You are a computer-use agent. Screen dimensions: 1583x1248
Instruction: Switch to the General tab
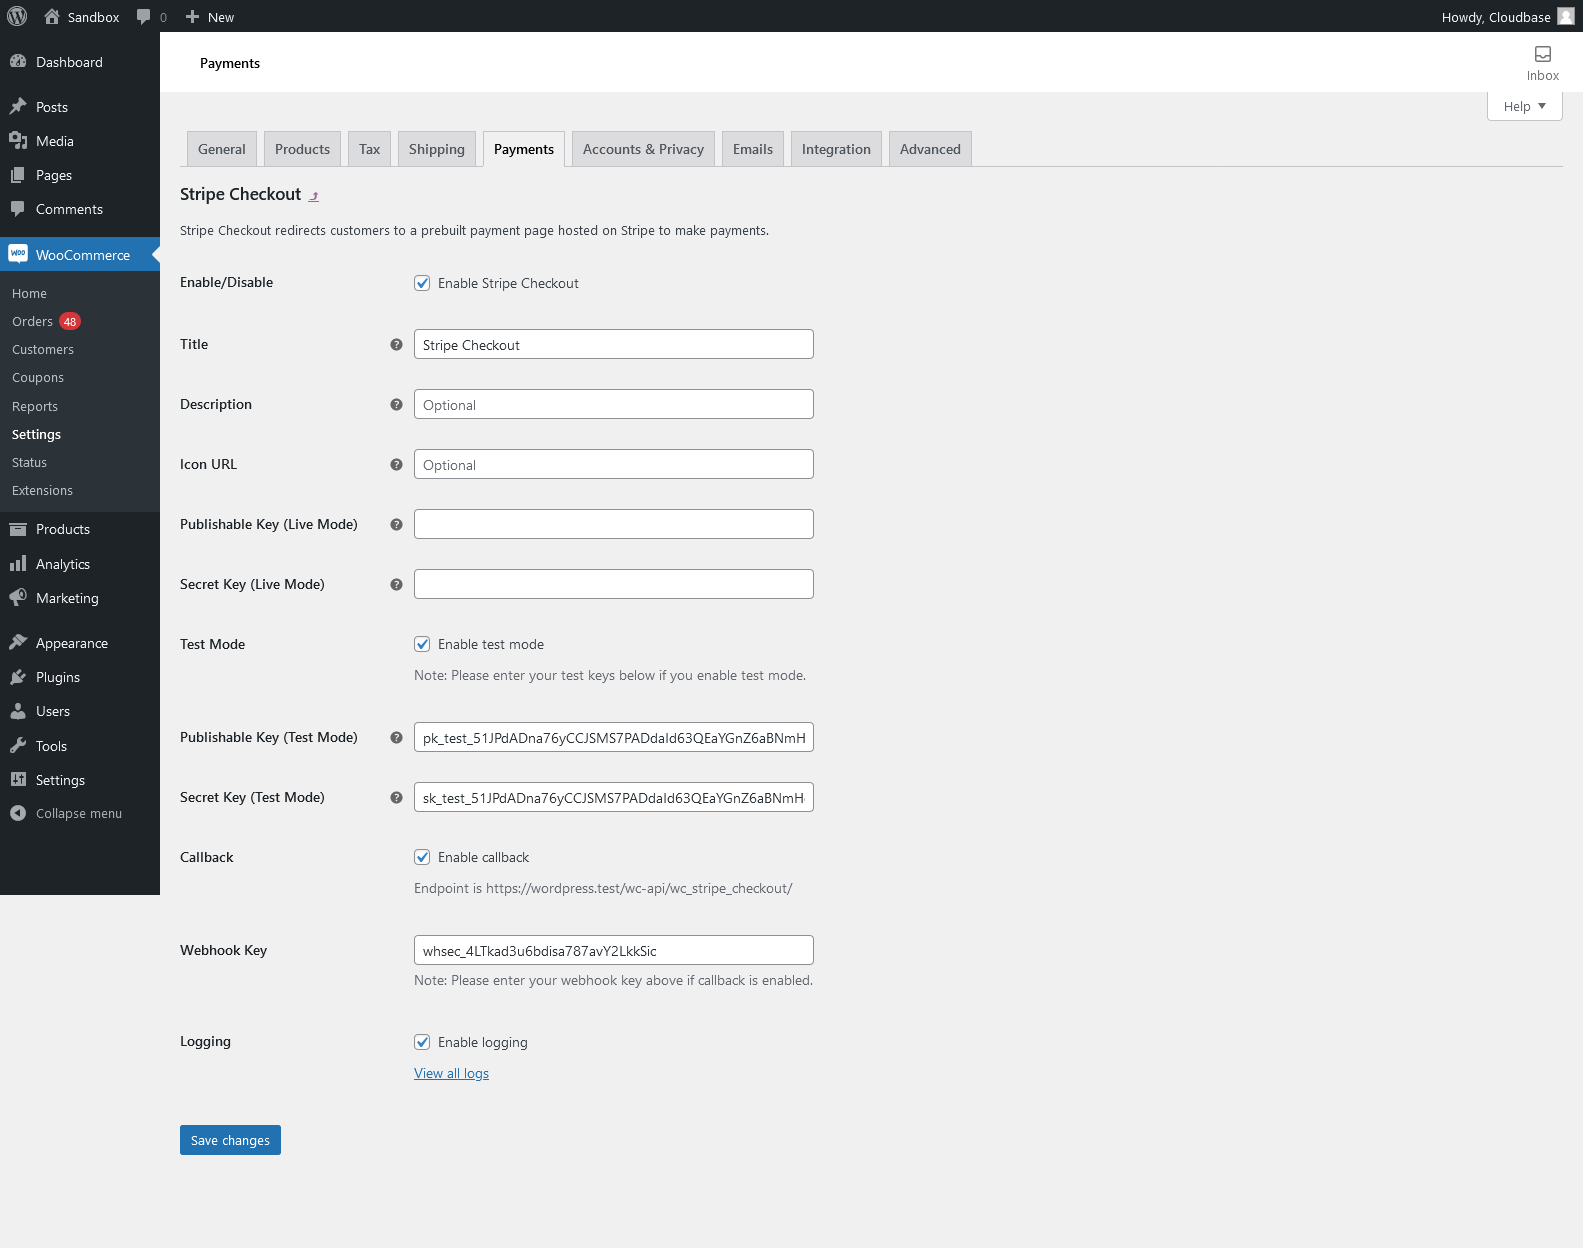click(222, 149)
